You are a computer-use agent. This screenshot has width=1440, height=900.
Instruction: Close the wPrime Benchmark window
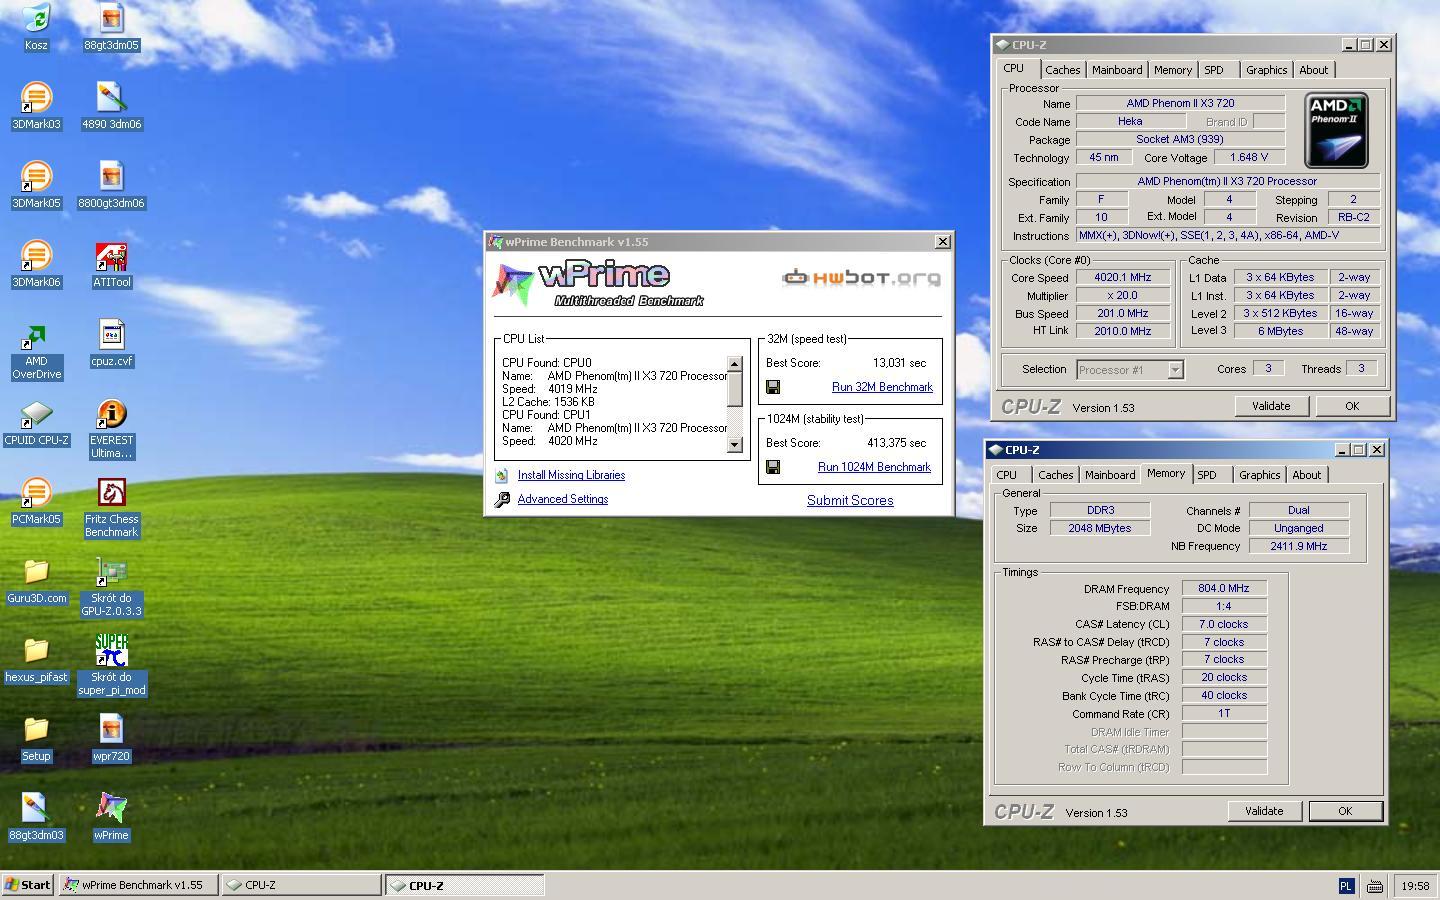942,242
